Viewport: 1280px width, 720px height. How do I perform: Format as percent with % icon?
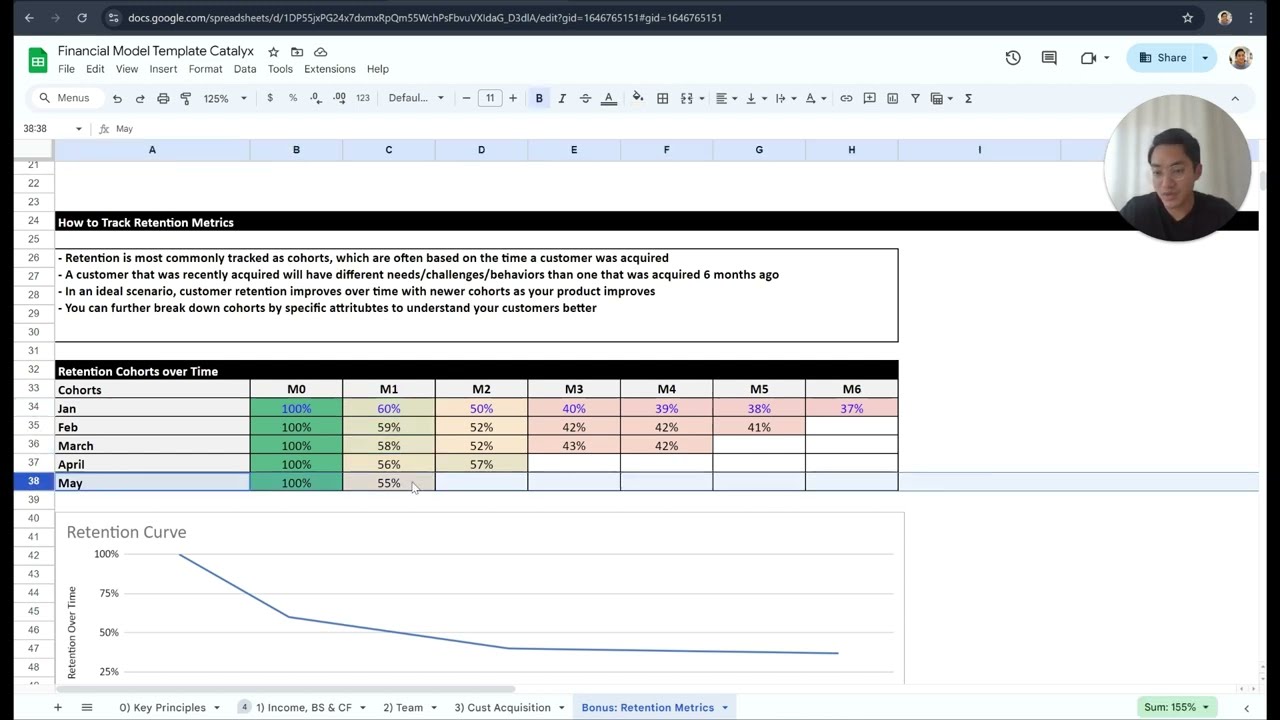point(293,98)
